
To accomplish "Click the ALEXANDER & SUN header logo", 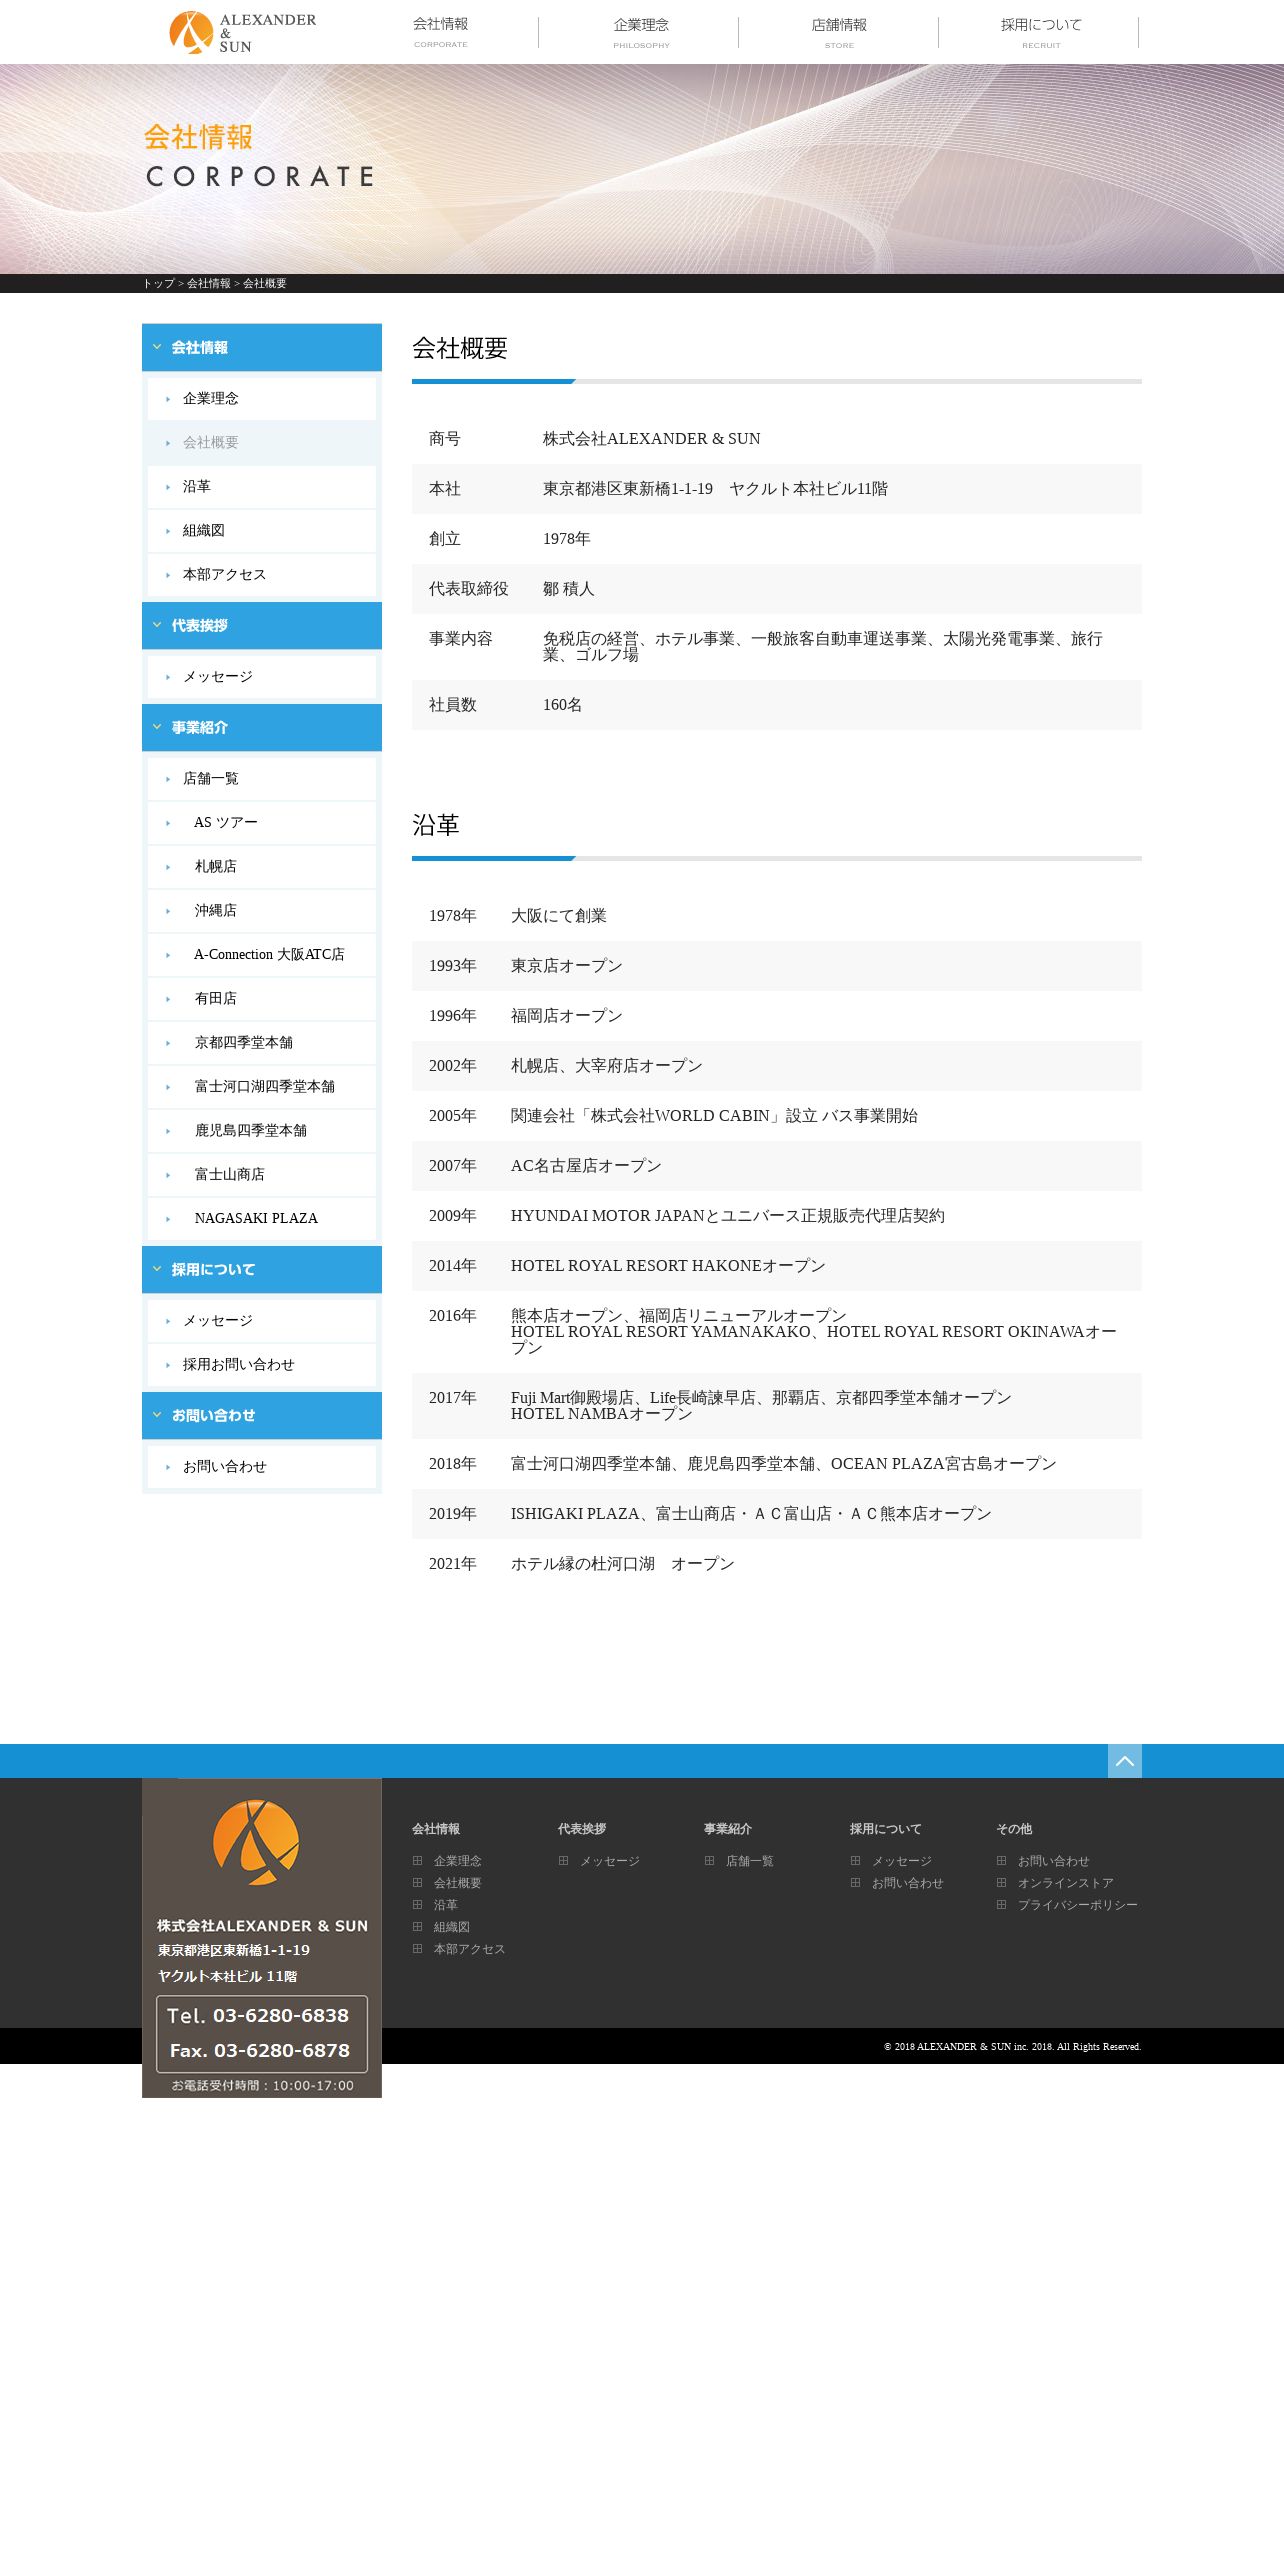I will pos(243,32).
